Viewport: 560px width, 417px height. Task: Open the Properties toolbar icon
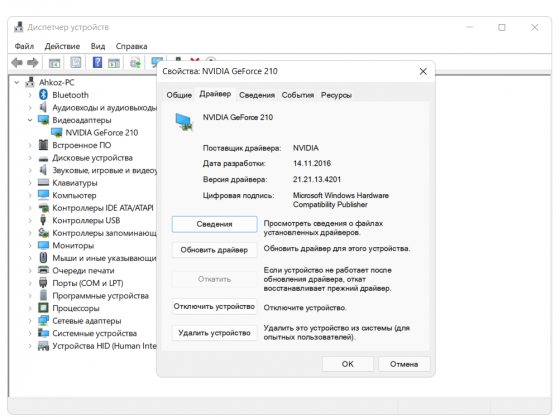[x=76, y=63]
